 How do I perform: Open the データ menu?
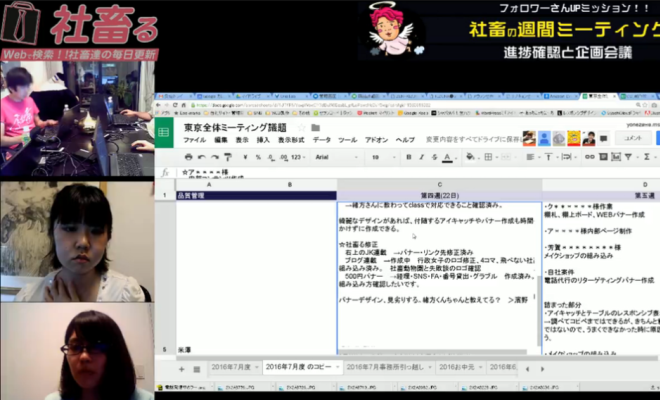[x=321, y=140]
